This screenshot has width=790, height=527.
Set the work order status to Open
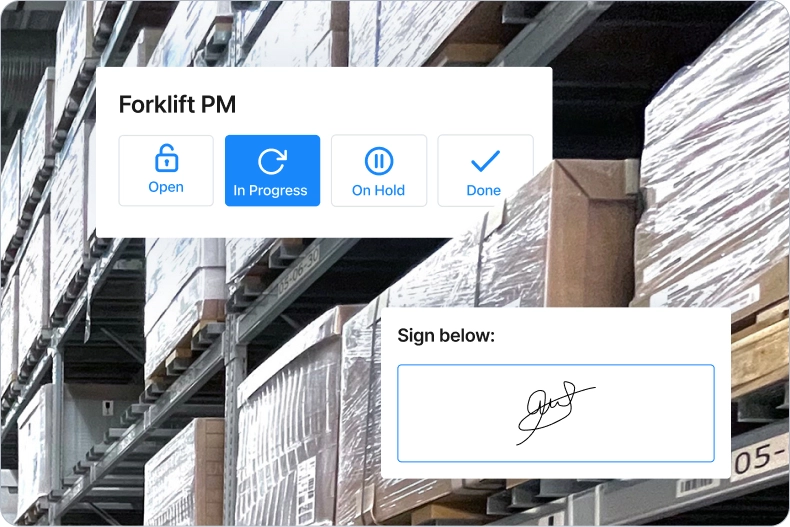pos(166,170)
